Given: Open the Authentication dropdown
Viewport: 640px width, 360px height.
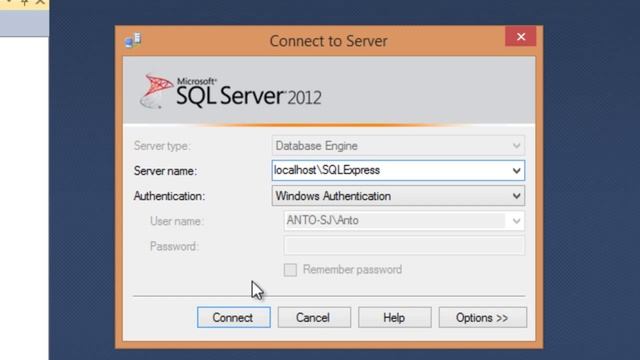Looking at the screenshot, I should tap(398, 196).
